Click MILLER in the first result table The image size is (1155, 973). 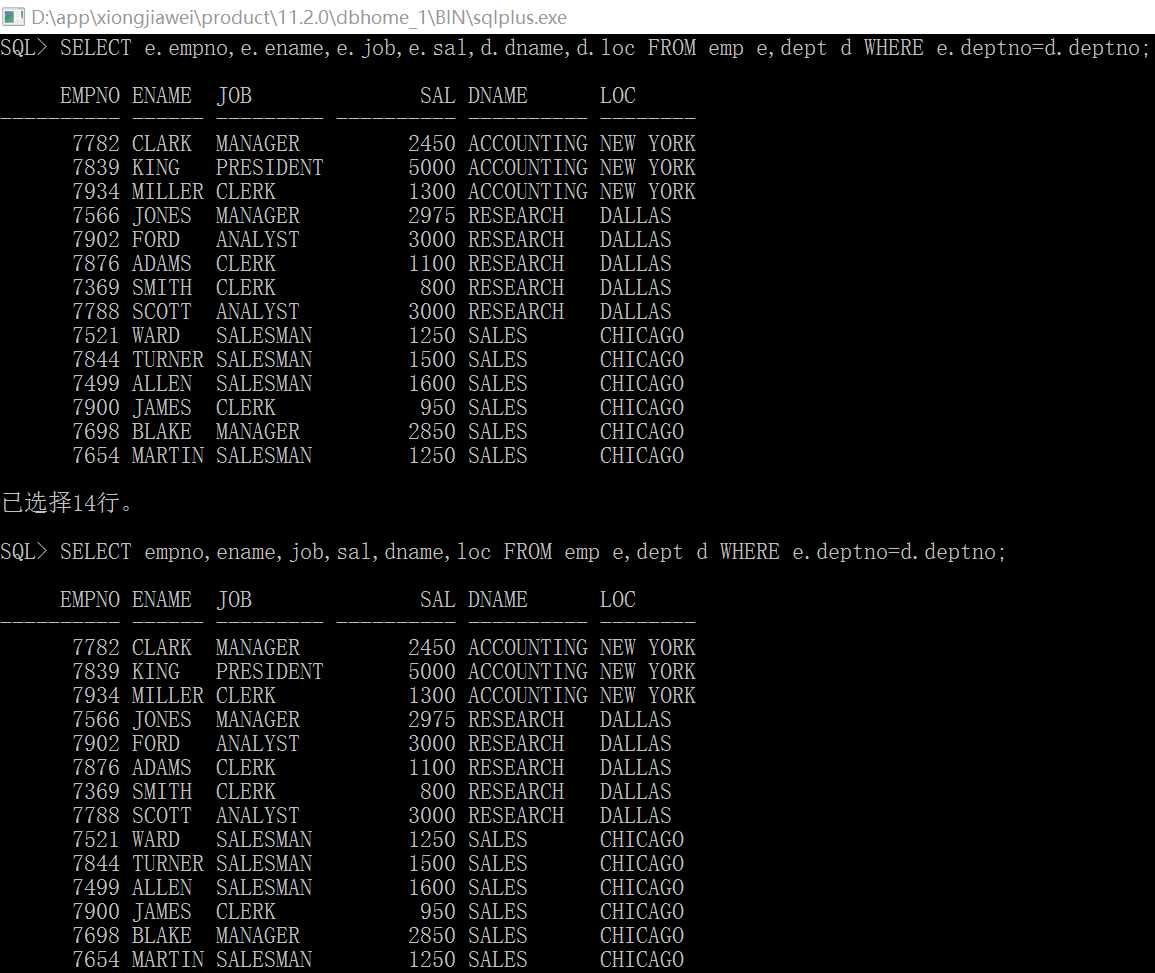(x=168, y=192)
